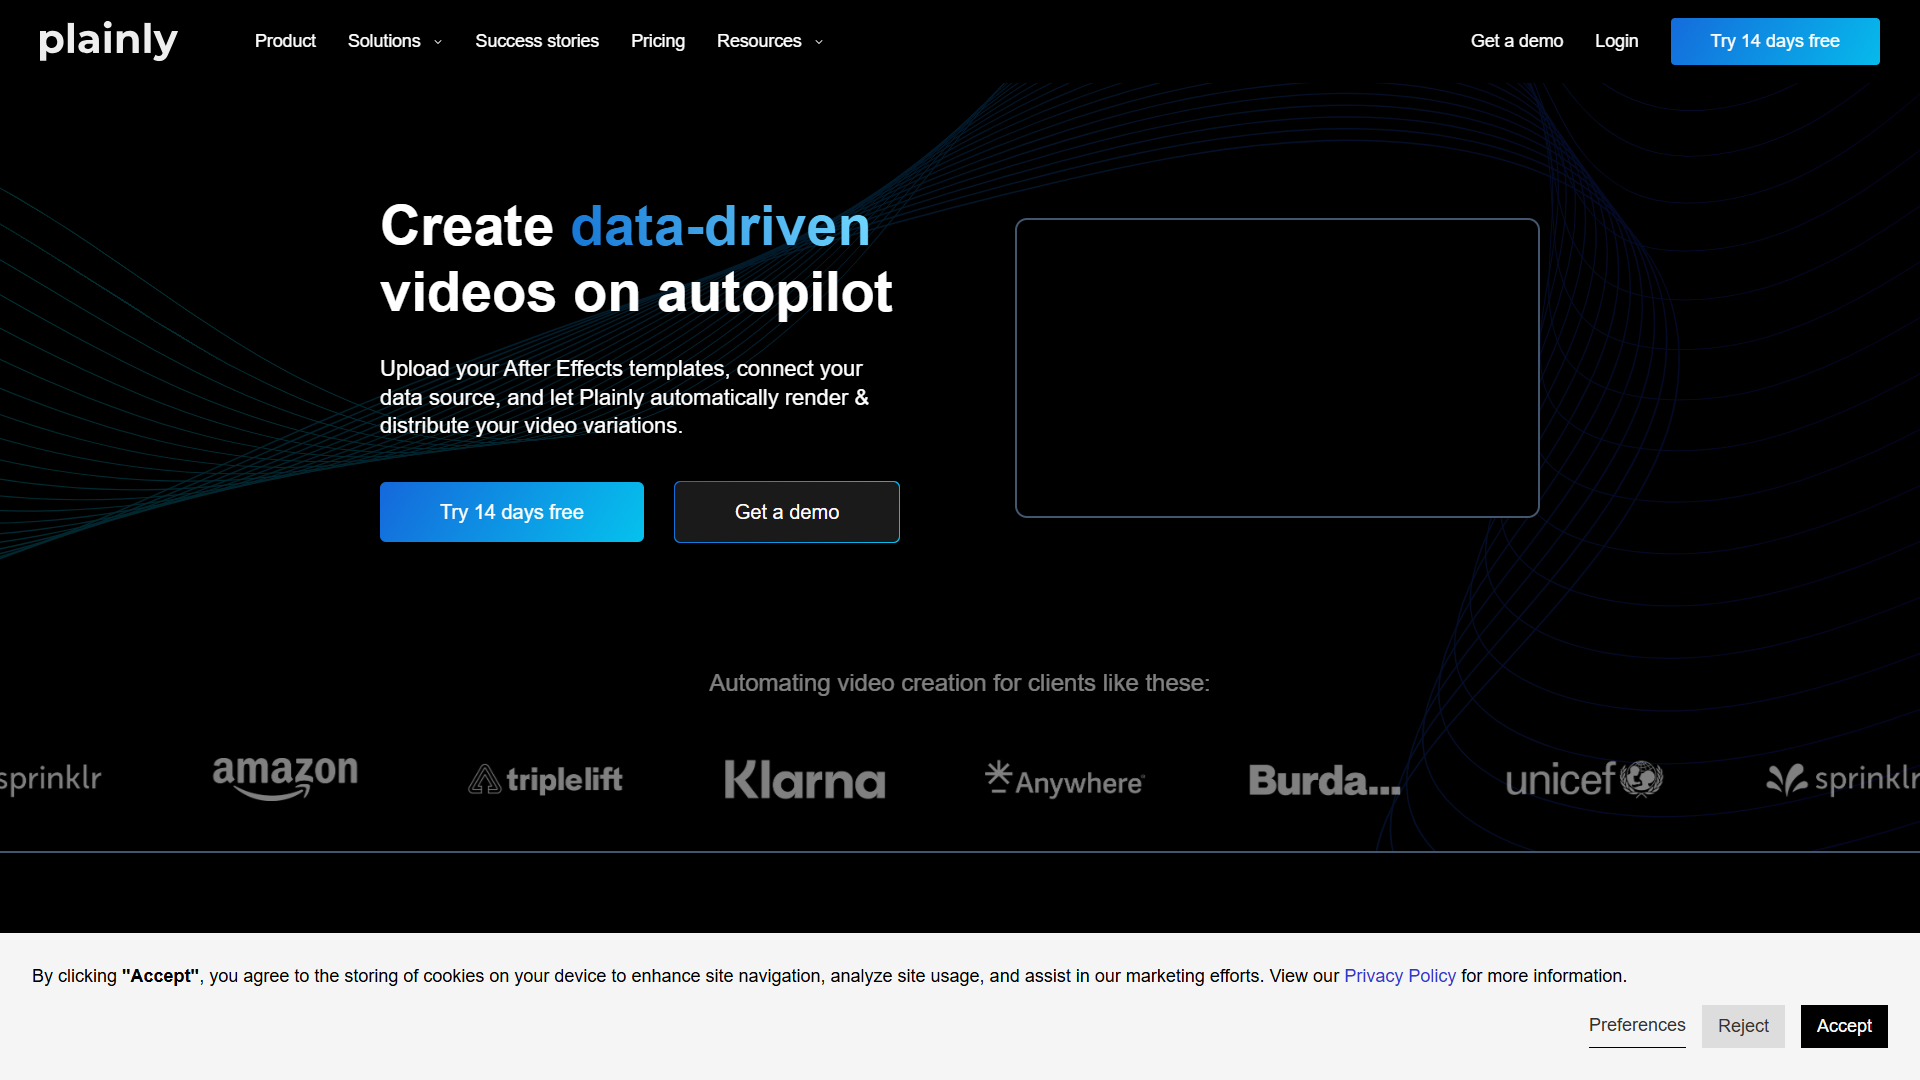This screenshot has height=1080, width=1920.
Task: Click Get a demo in the header
Action: pyautogui.click(x=1516, y=41)
